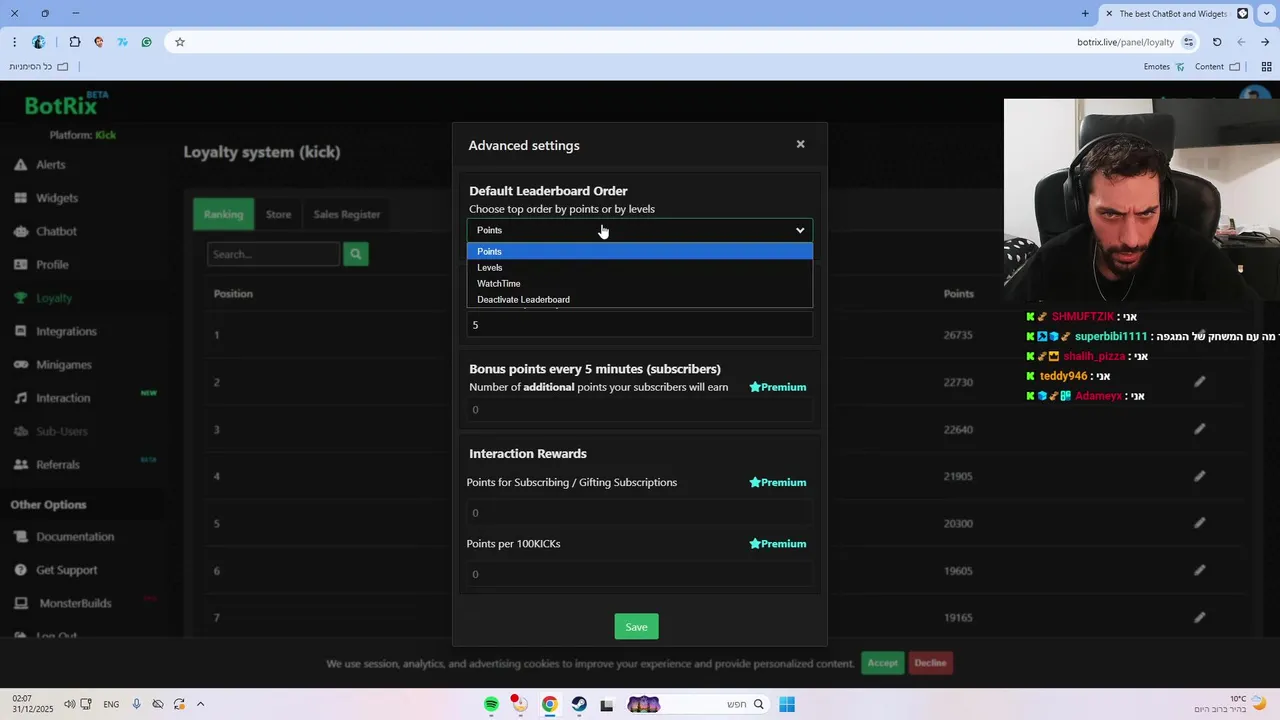Viewport: 1280px width, 720px height.
Task: Click Premium badge next to subscriber bonus
Action: (778, 387)
